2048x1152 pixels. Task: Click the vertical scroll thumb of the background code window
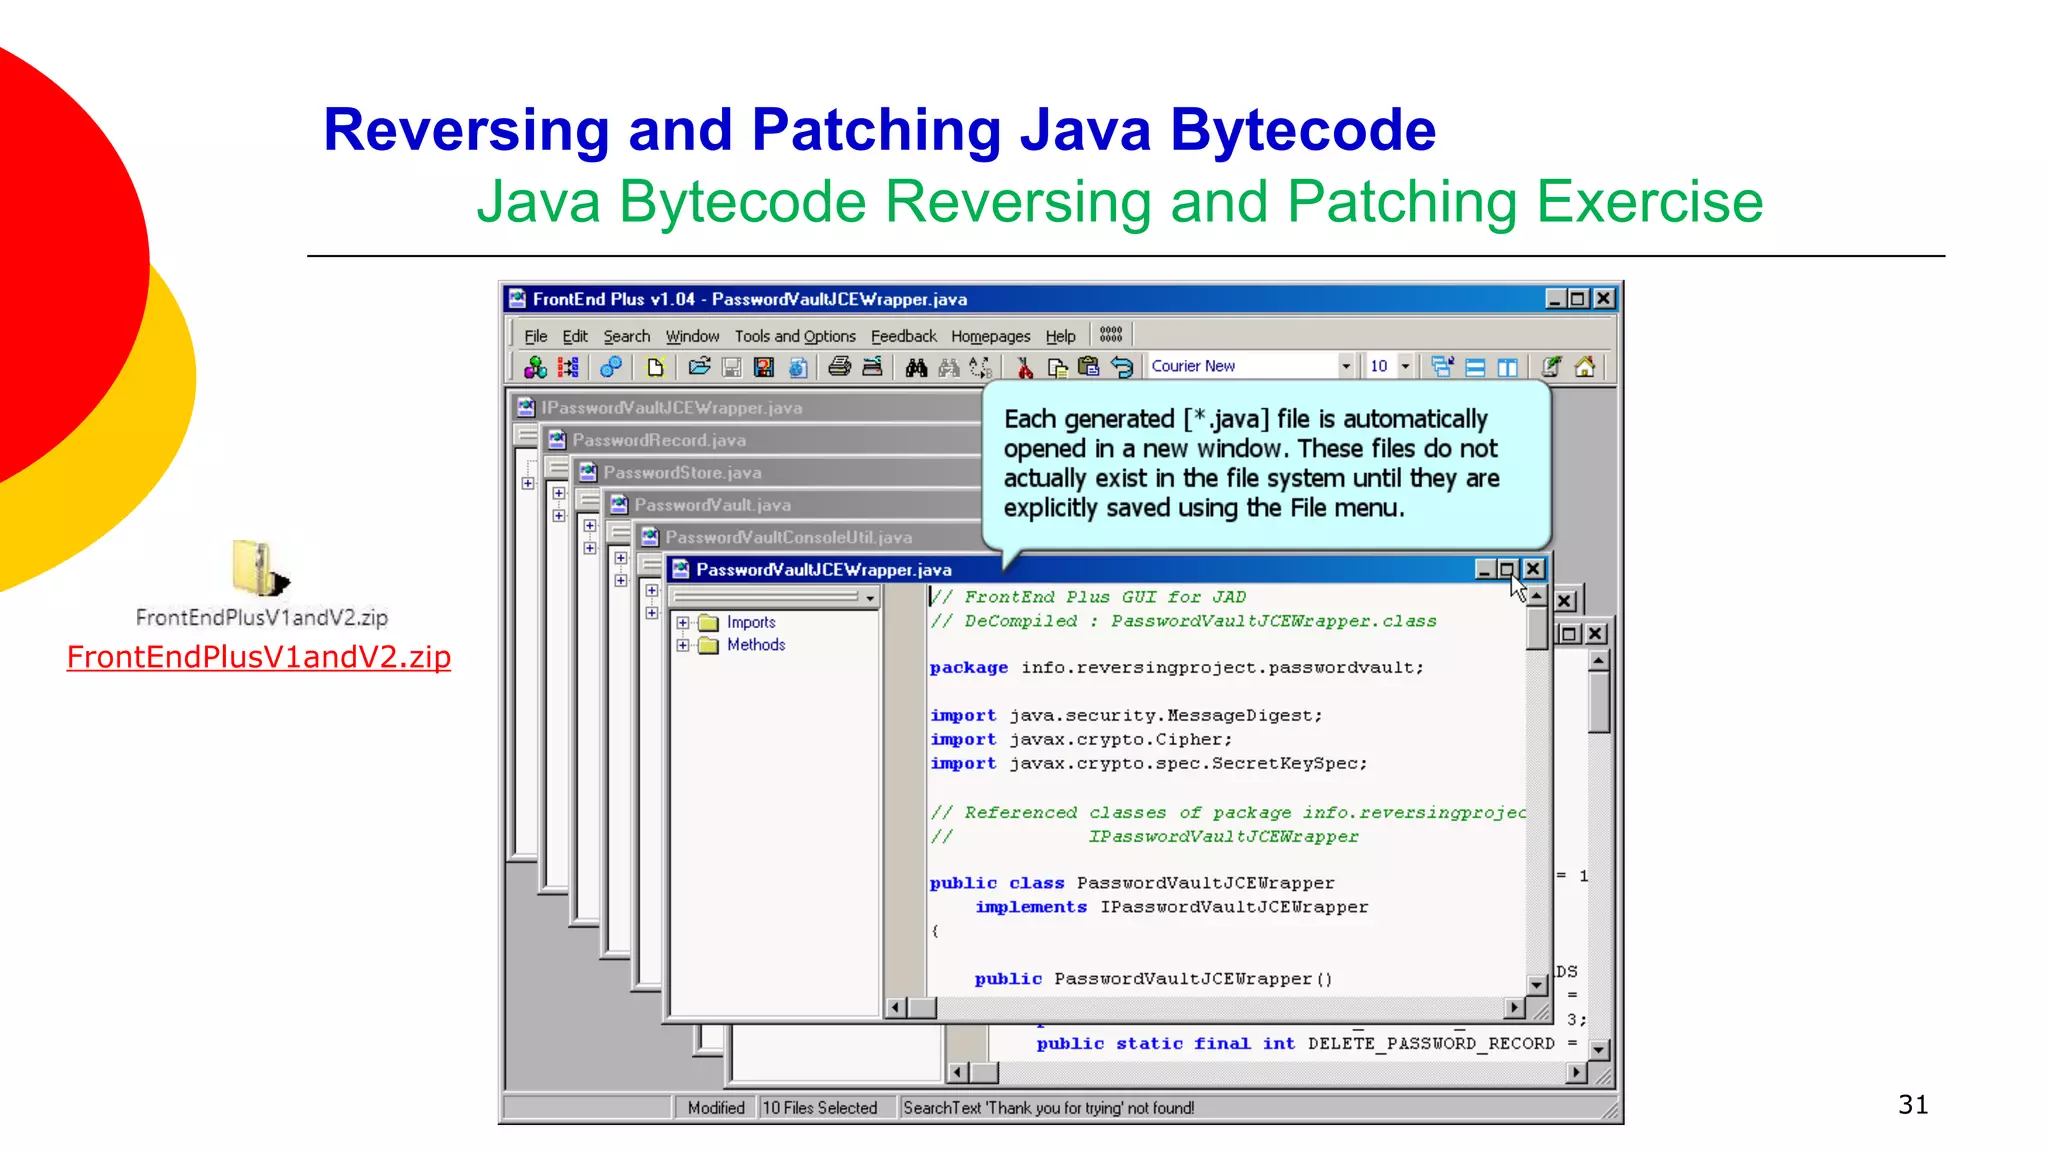[1599, 702]
